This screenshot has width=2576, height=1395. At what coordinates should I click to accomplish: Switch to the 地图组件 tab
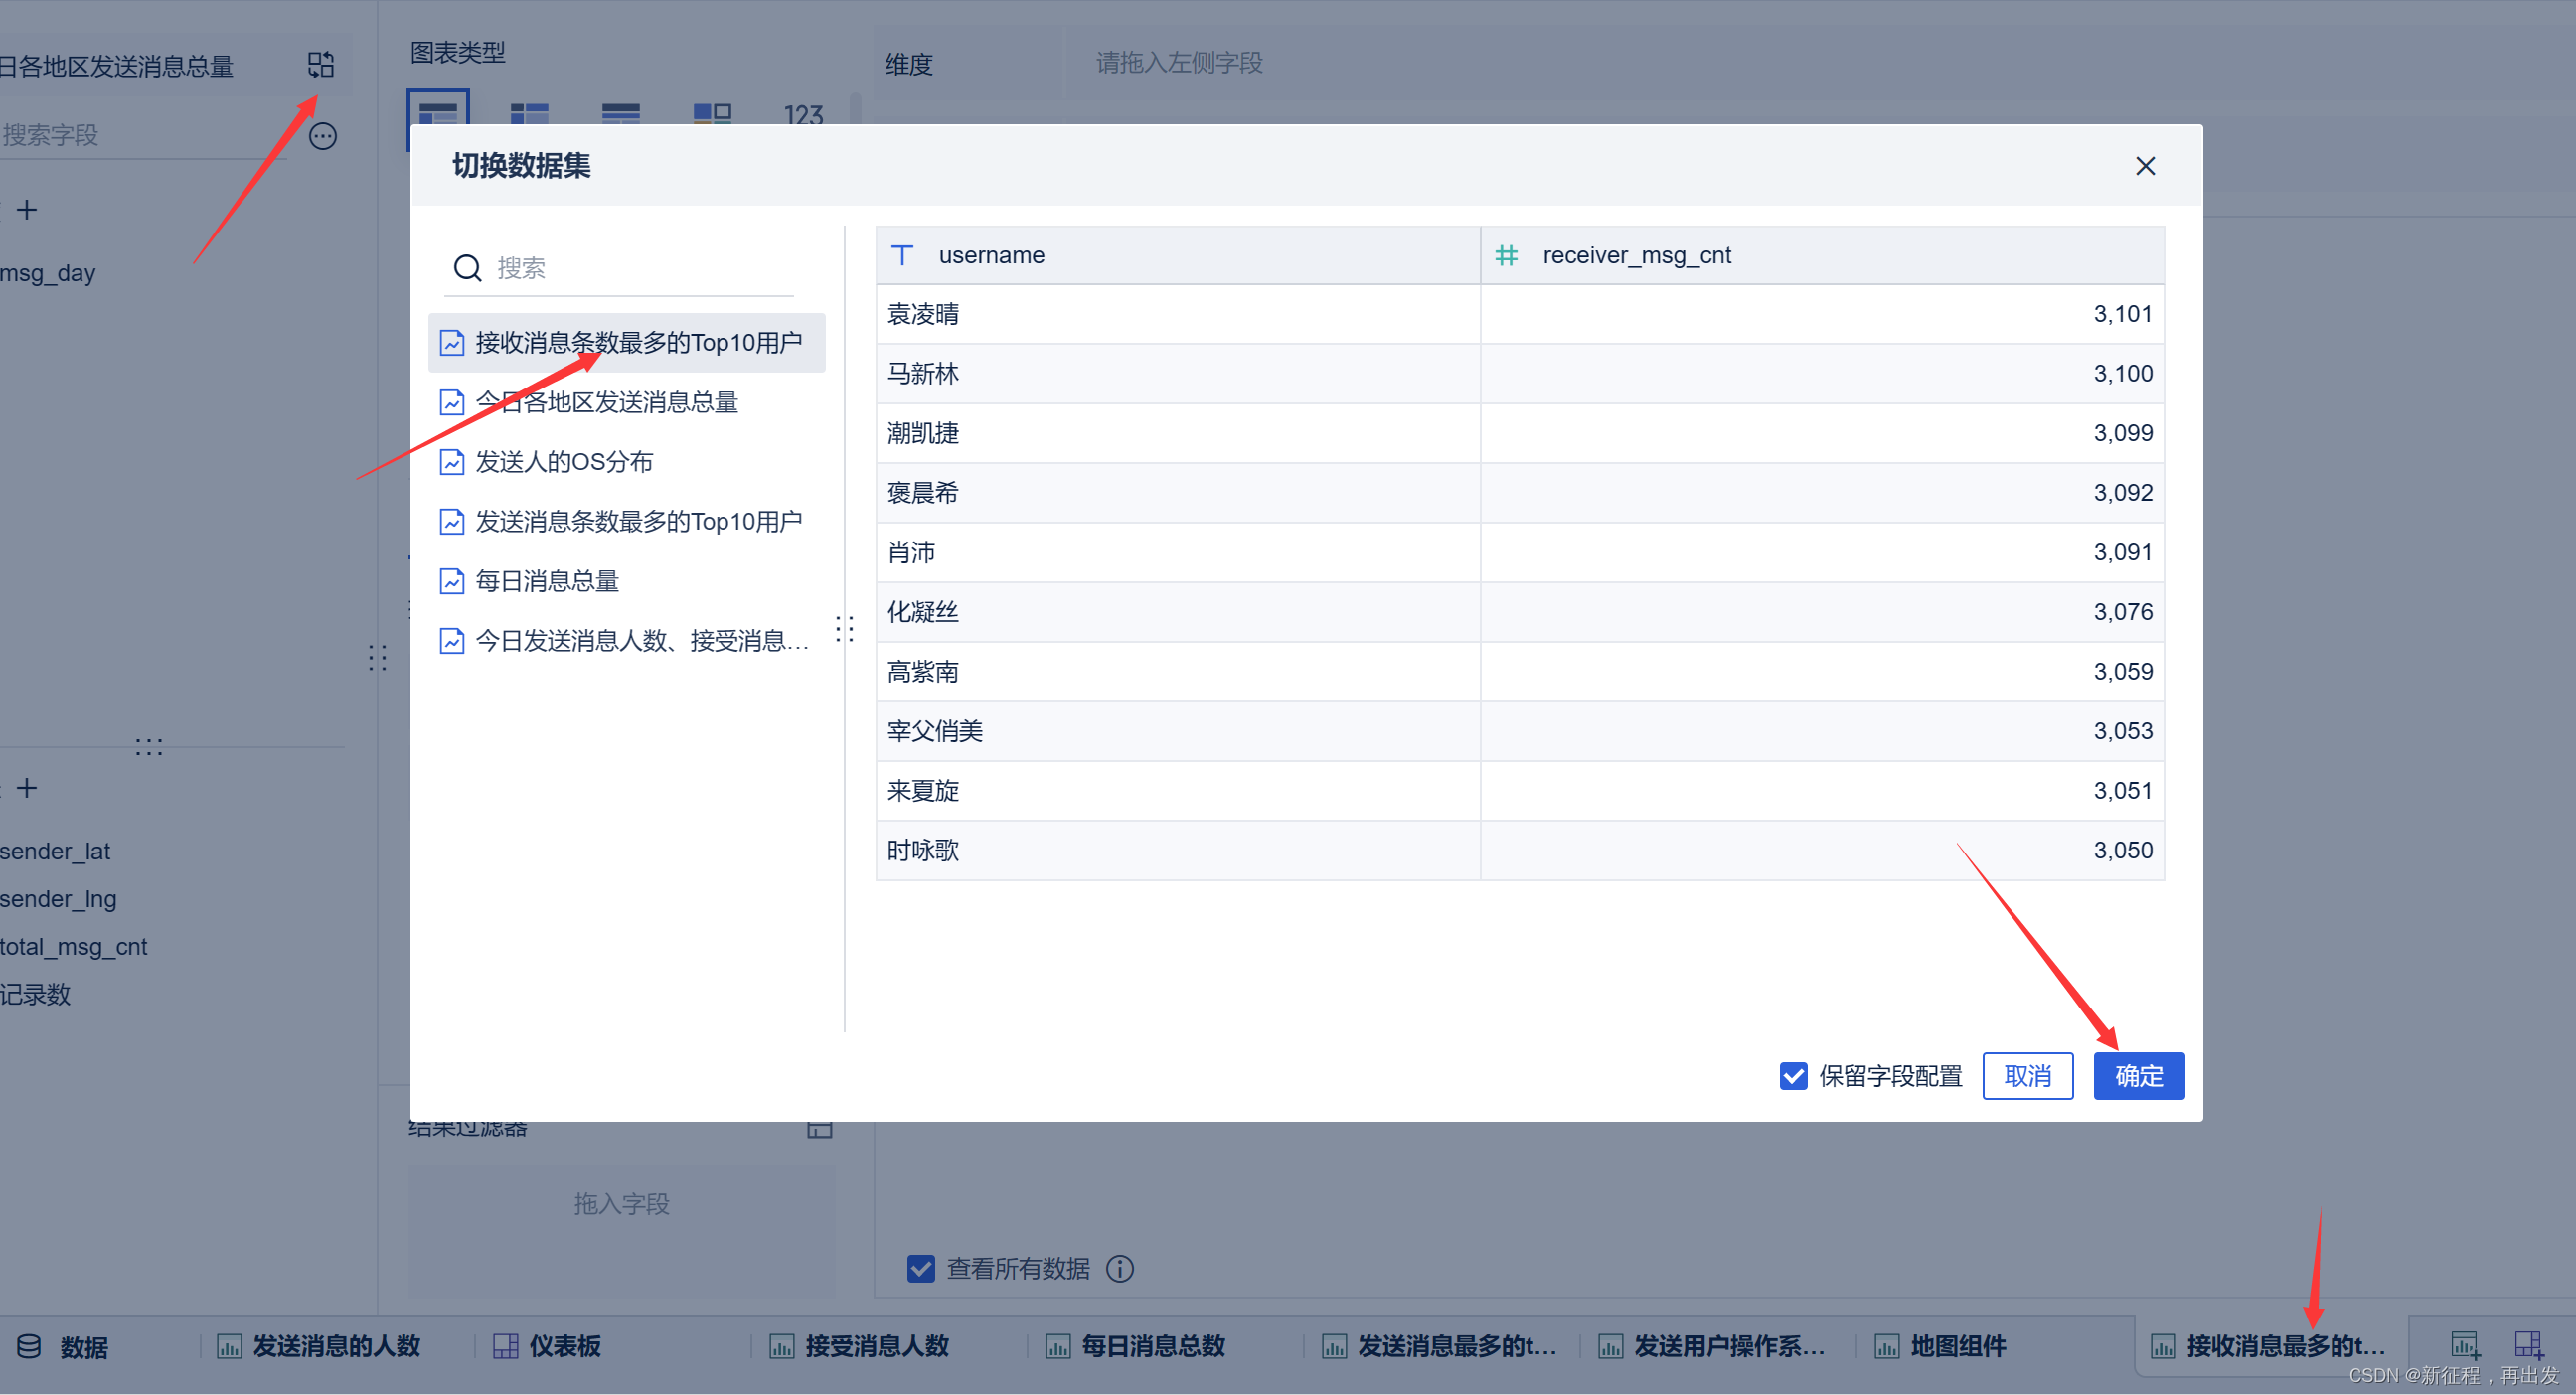point(1940,1347)
